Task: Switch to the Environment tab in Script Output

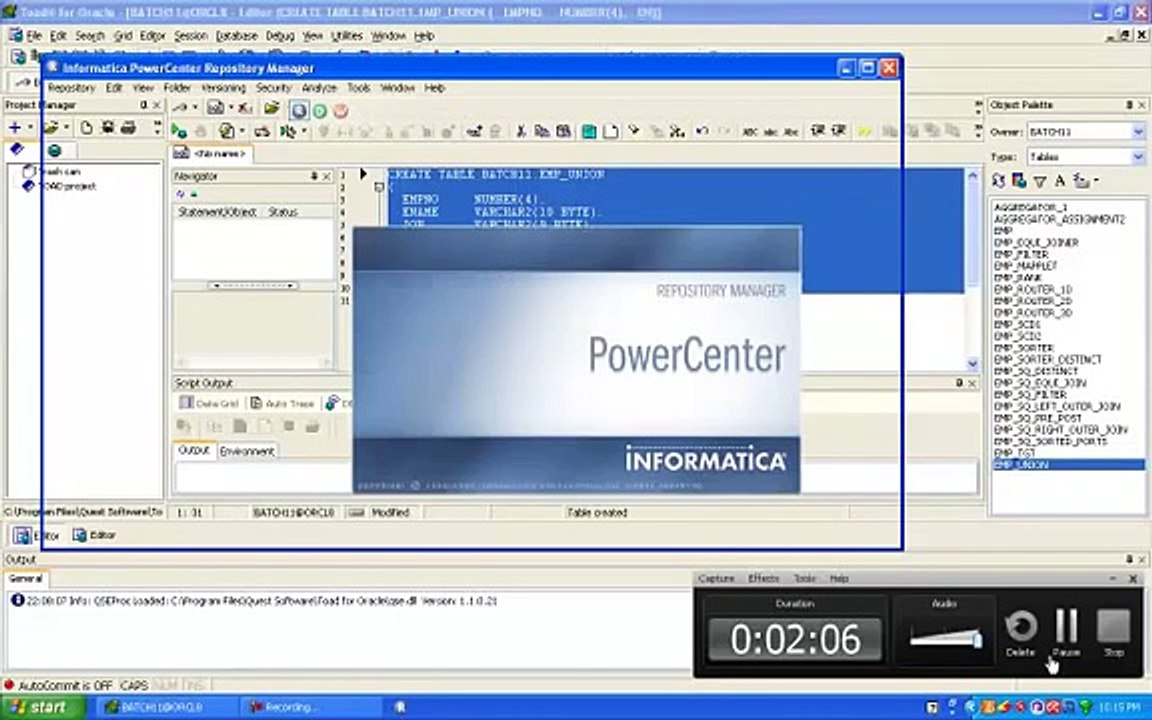Action: 247,451
